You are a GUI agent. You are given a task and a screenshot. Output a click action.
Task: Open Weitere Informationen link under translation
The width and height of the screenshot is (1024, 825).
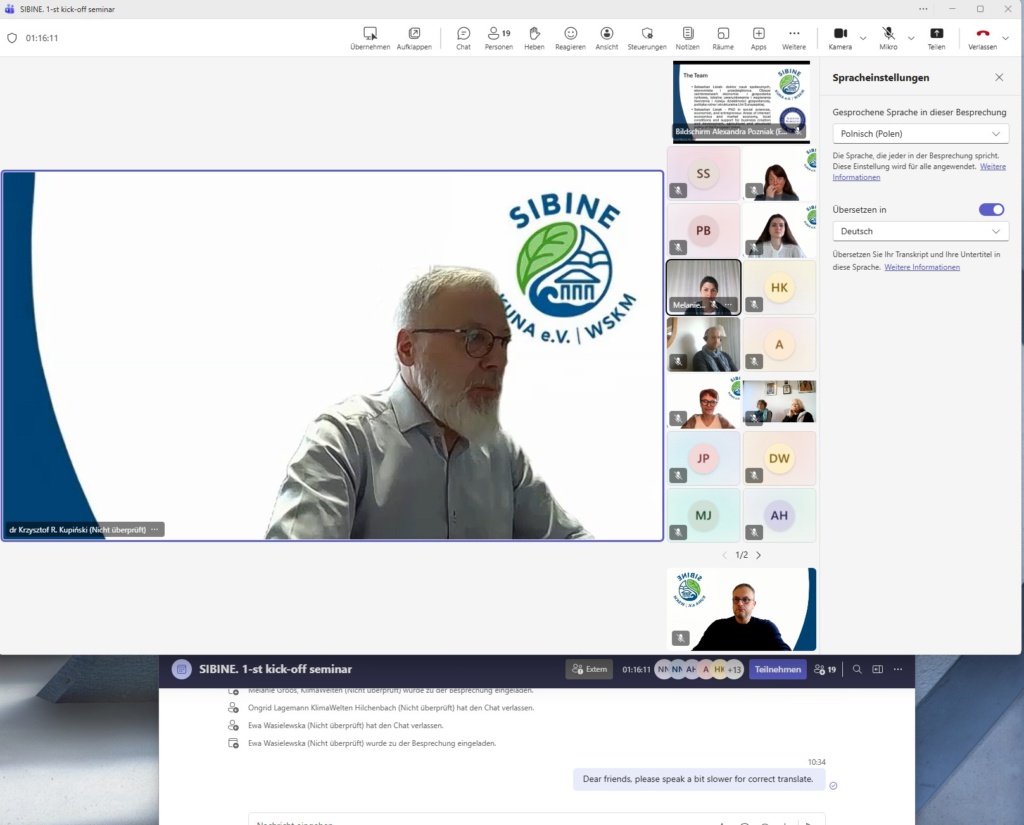921,267
